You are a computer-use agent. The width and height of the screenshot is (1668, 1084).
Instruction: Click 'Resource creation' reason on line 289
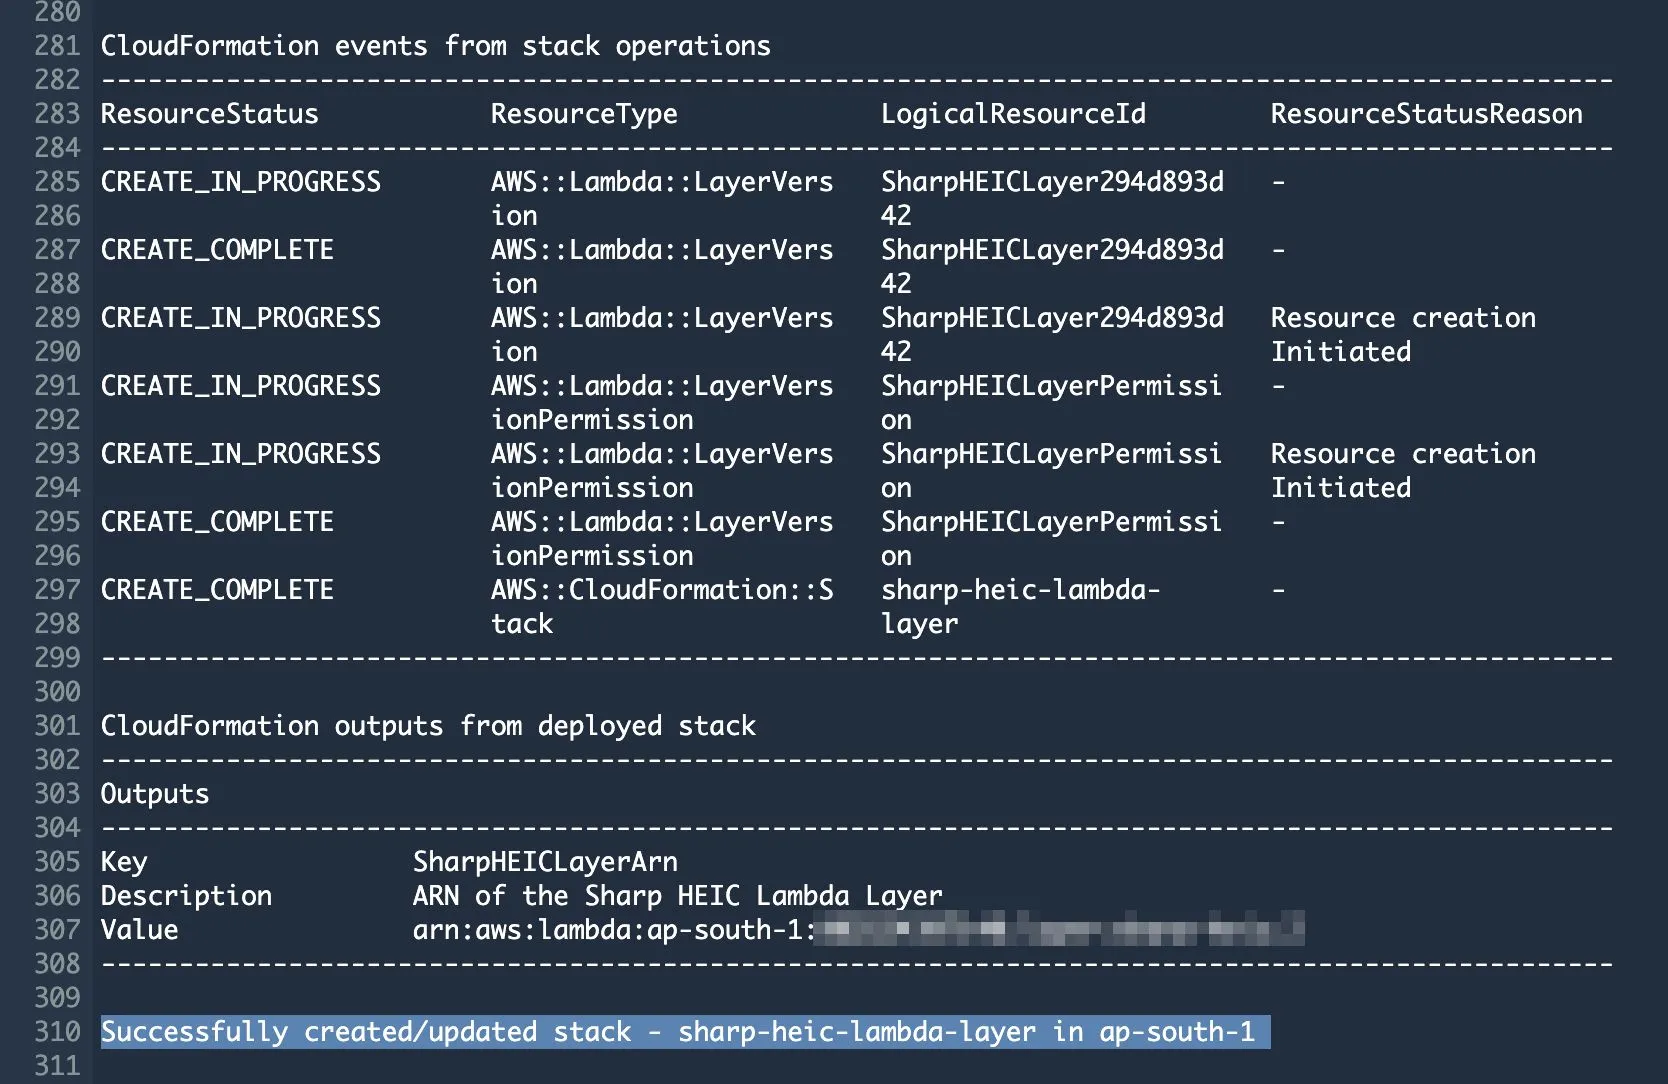1403,318
